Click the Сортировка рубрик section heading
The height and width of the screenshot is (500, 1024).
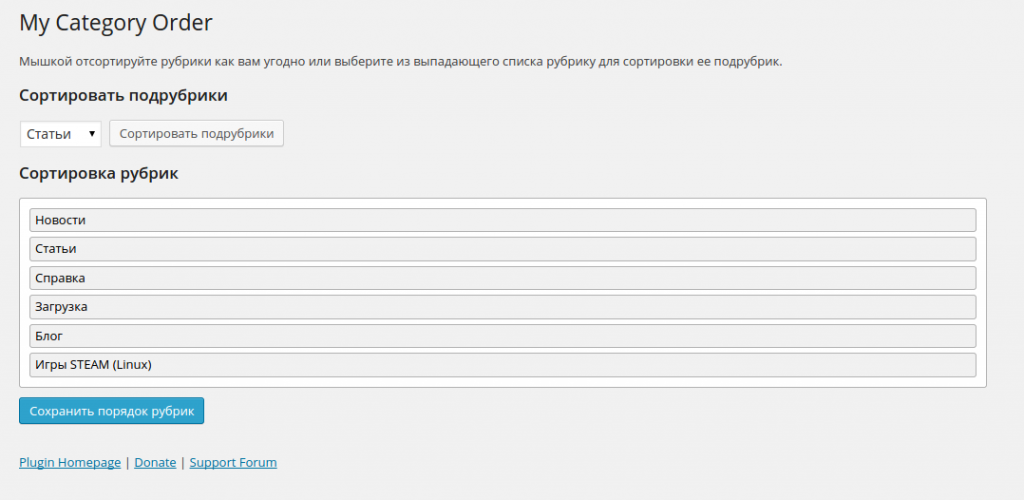coord(98,173)
